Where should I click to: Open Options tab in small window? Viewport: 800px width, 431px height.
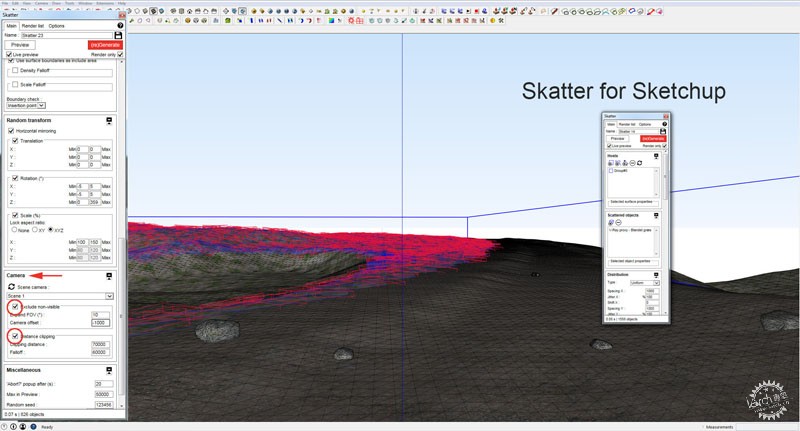645,124
